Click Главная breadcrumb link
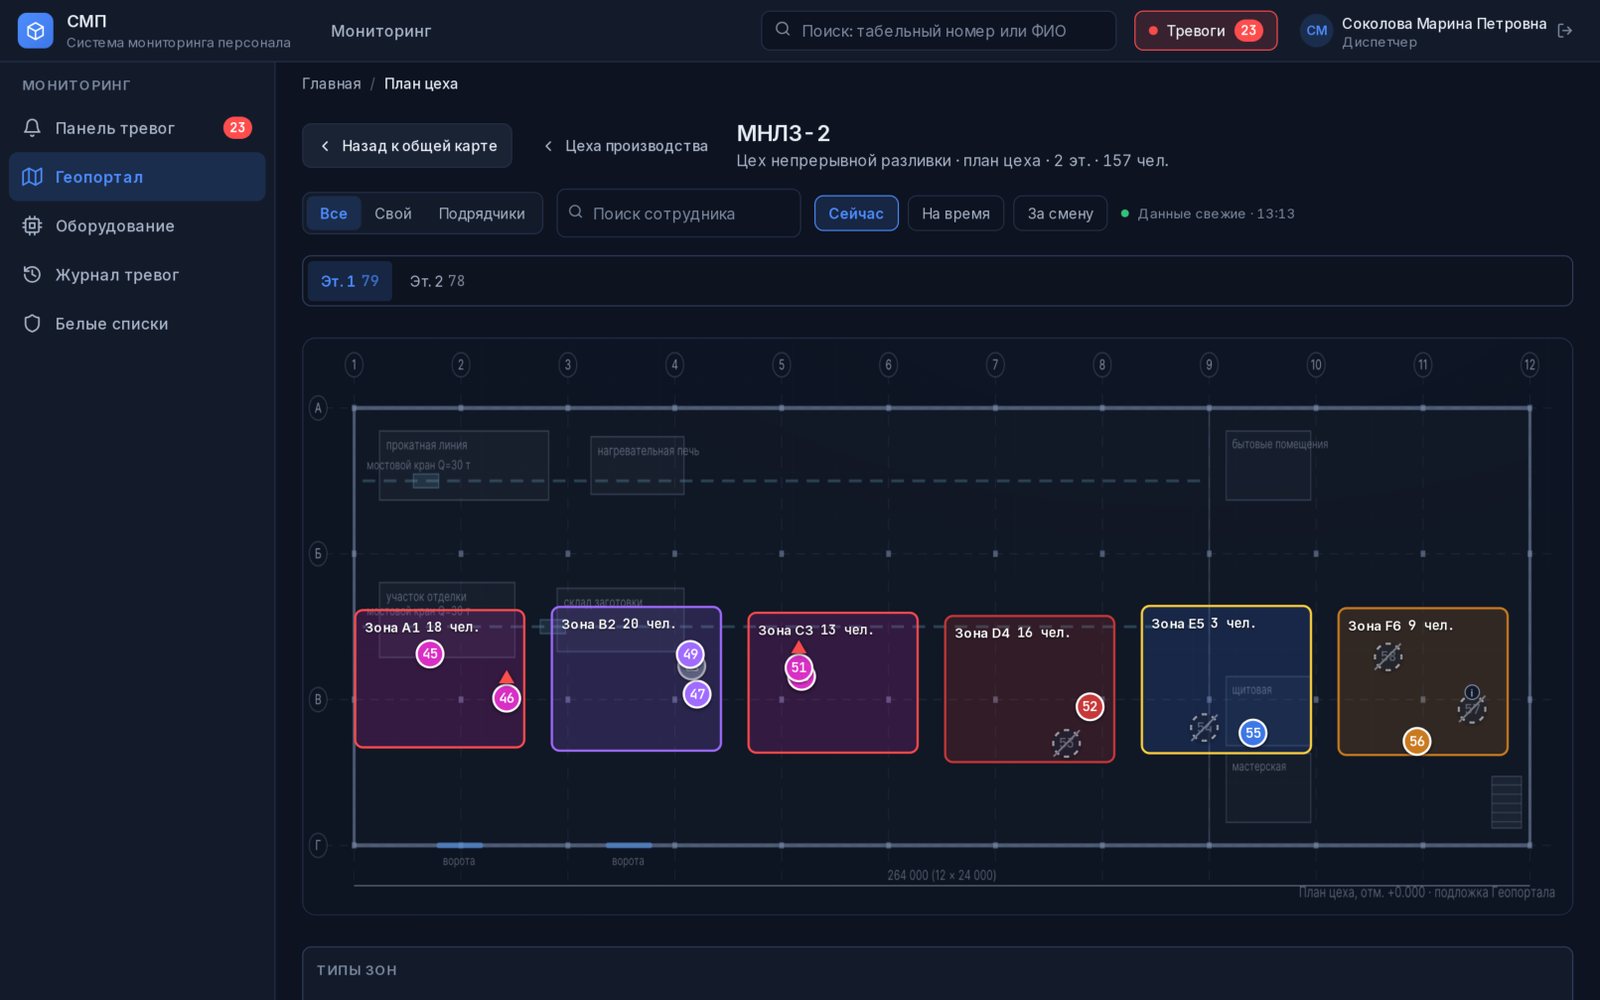 (x=332, y=84)
